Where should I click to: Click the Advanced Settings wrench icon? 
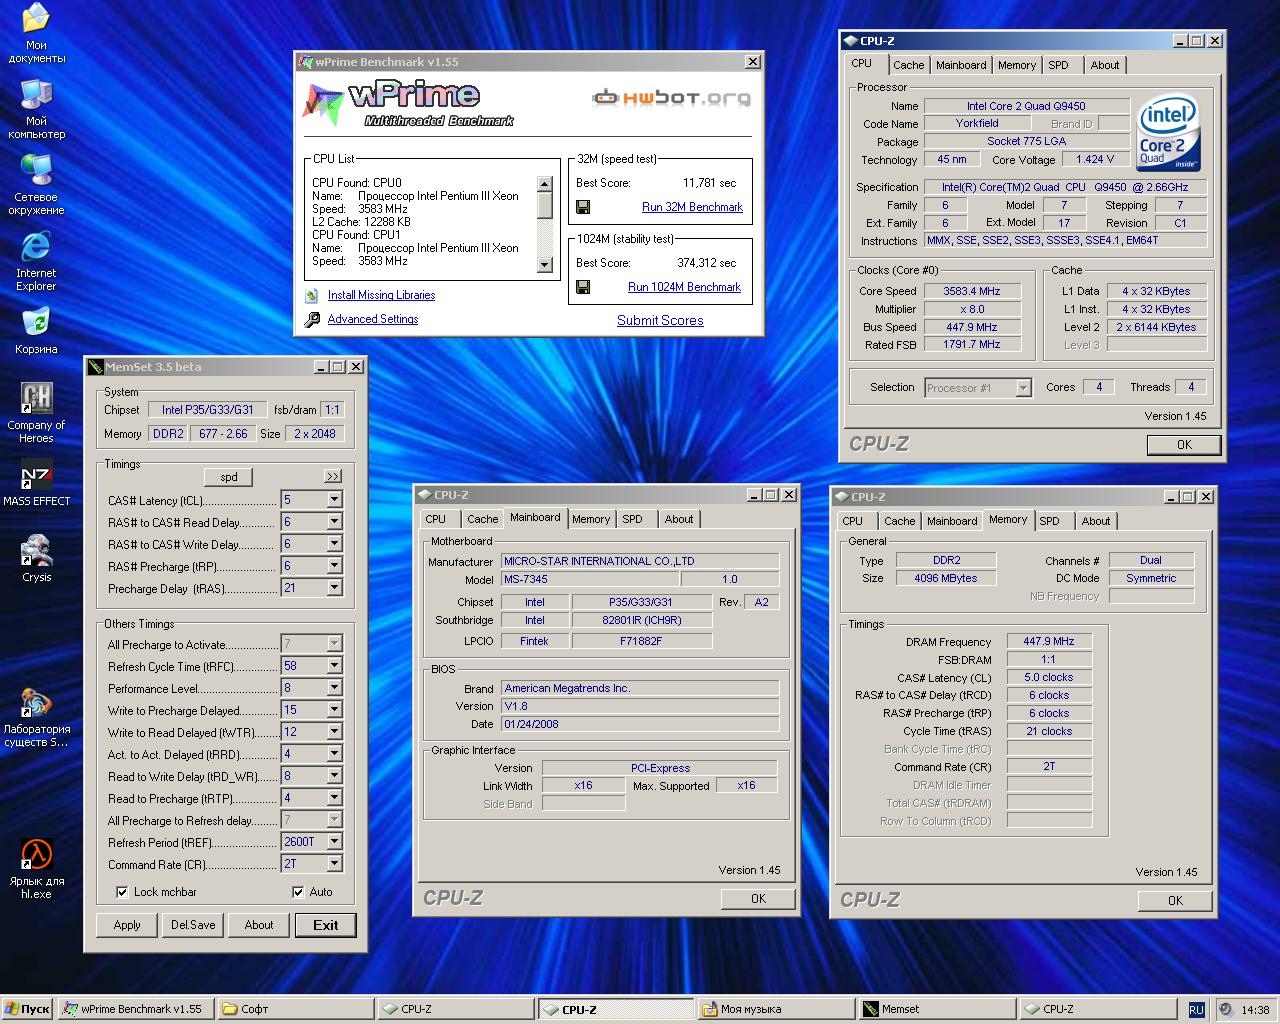click(310, 319)
